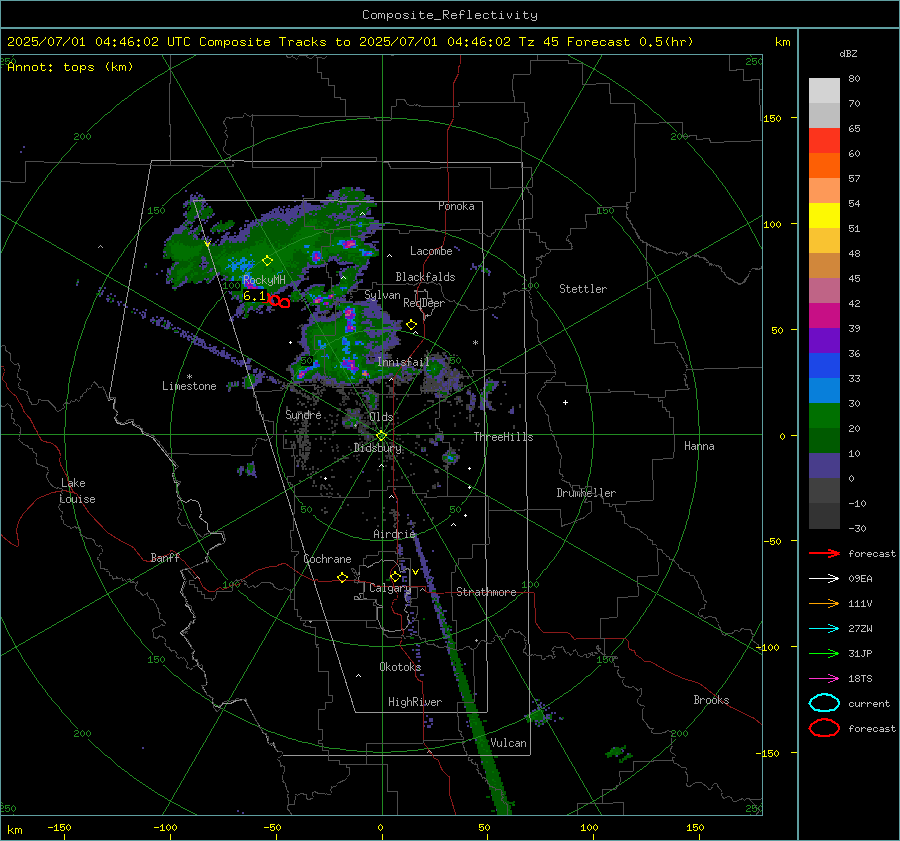Screen dimensions: 900x841
Task: Click the Innisfail label
Action: pos(403,362)
